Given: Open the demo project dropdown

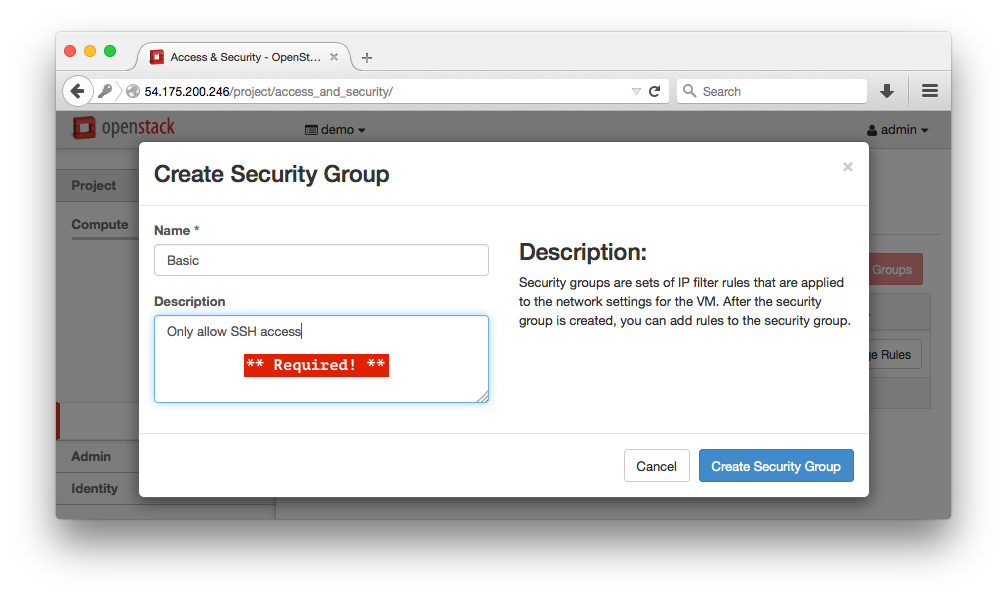Looking at the screenshot, I should pos(335,129).
